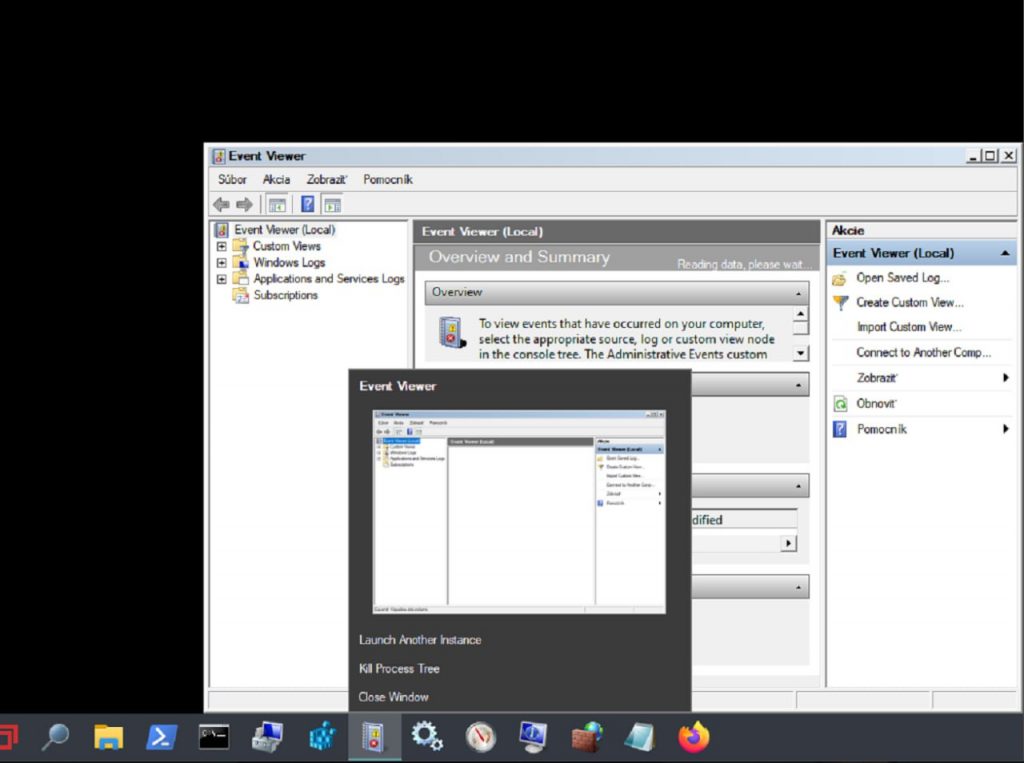Collapse the Overview section
Screen dimensions: 1024x763
click(x=798, y=293)
